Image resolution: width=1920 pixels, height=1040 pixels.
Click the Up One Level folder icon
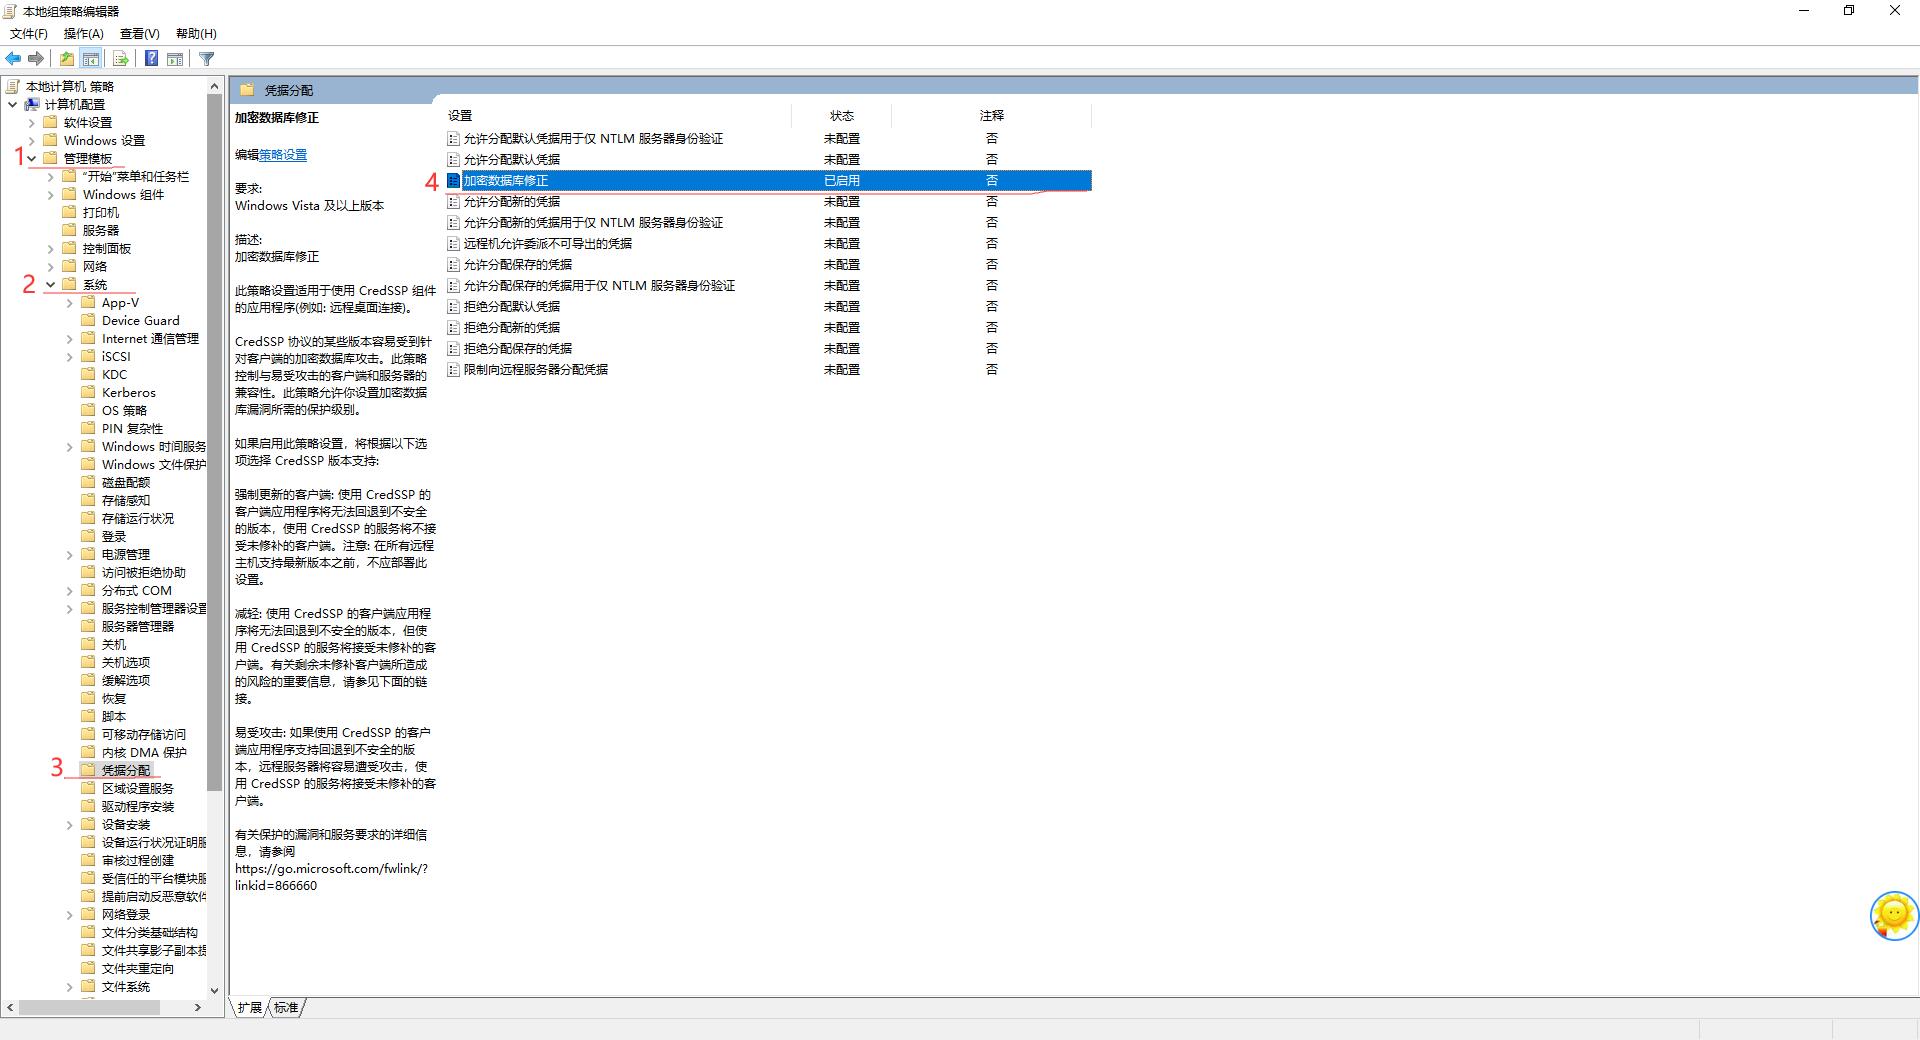coord(66,59)
